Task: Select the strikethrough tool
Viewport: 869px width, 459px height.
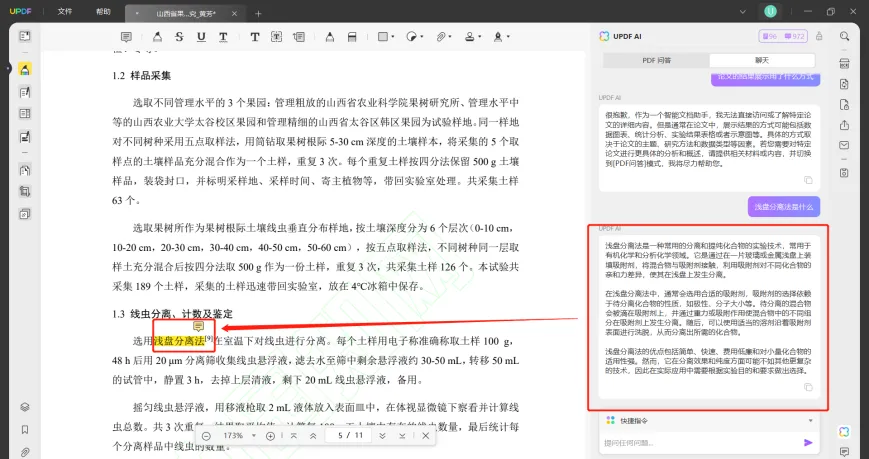Action: 179,37
